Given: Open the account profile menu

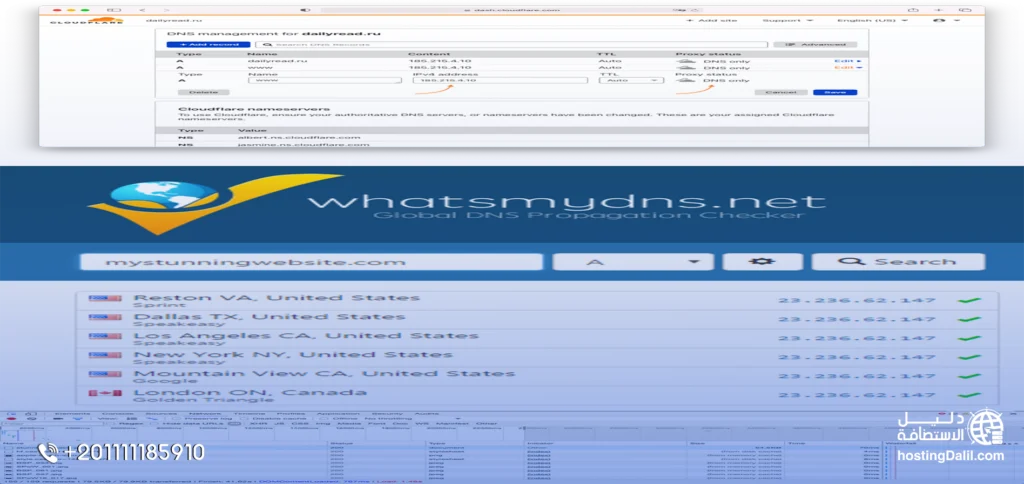Looking at the screenshot, I should (947, 21).
